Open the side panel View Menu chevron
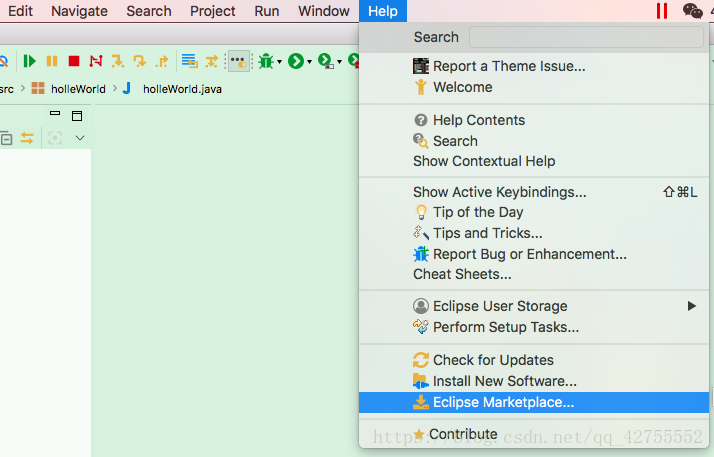This screenshot has width=714, height=457. click(80, 138)
